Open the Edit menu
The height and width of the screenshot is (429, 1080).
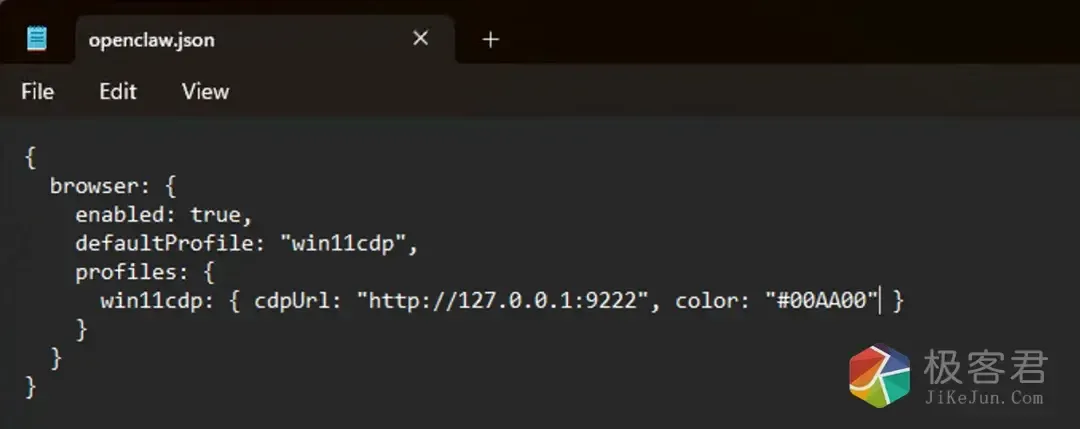pos(117,92)
